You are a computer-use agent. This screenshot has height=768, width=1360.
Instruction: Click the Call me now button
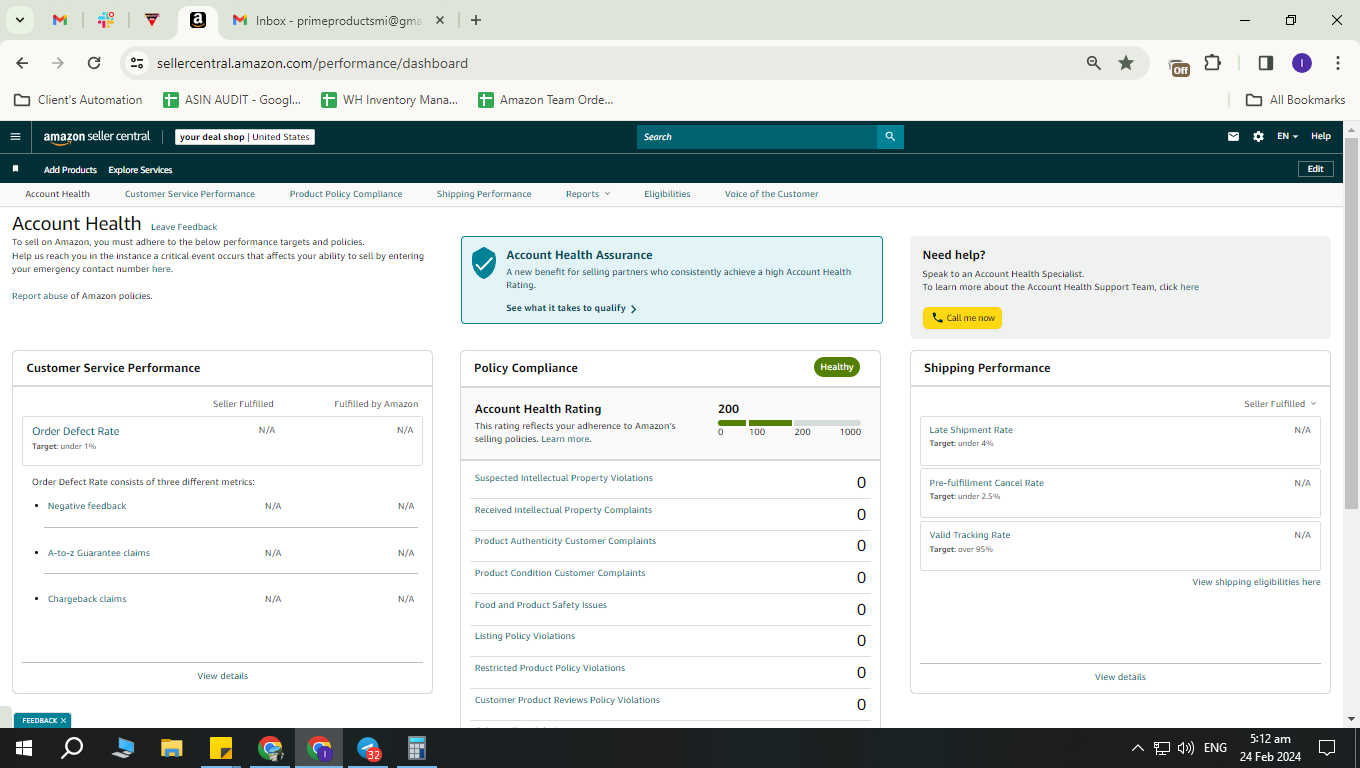pyautogui.click(x=962, y=318)
